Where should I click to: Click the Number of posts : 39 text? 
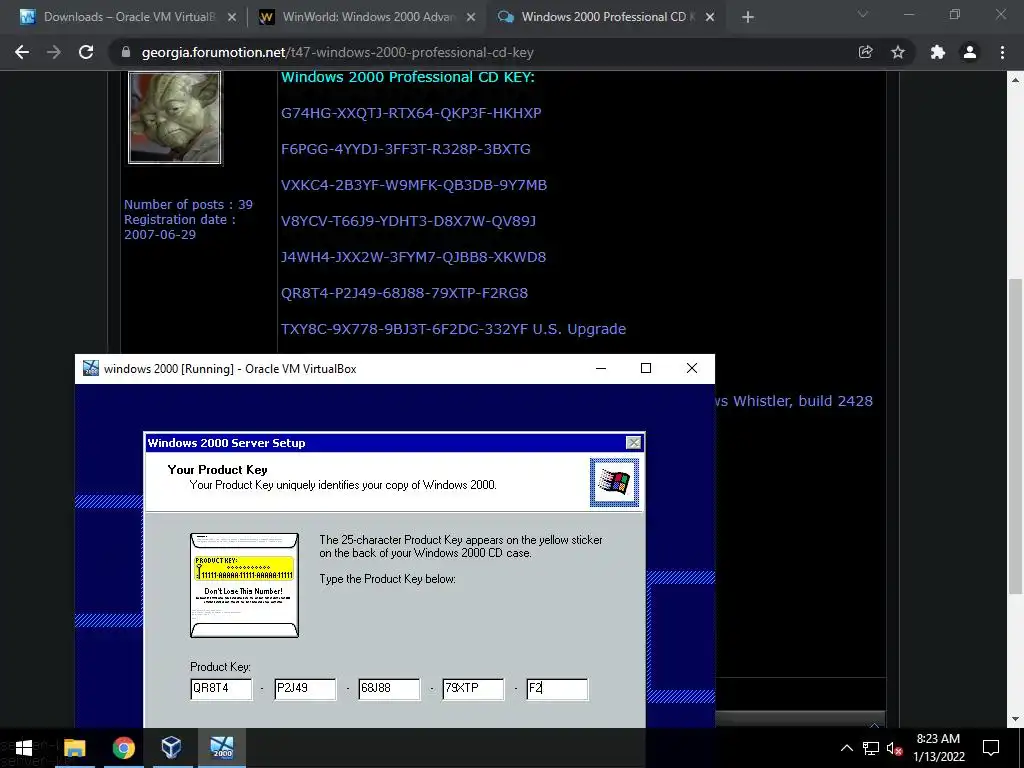pyautogui.click(x=188, y=204)
